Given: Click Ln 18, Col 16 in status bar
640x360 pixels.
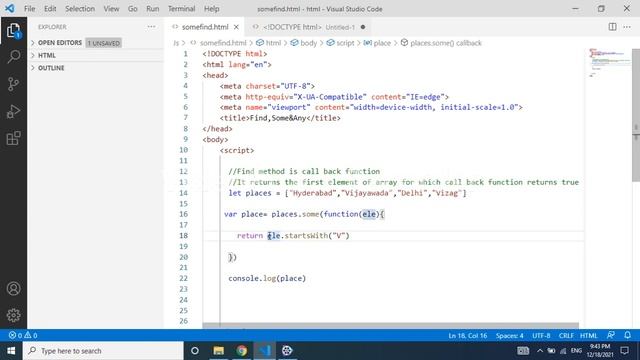Looking at the screenshot, I should [468, 336].
